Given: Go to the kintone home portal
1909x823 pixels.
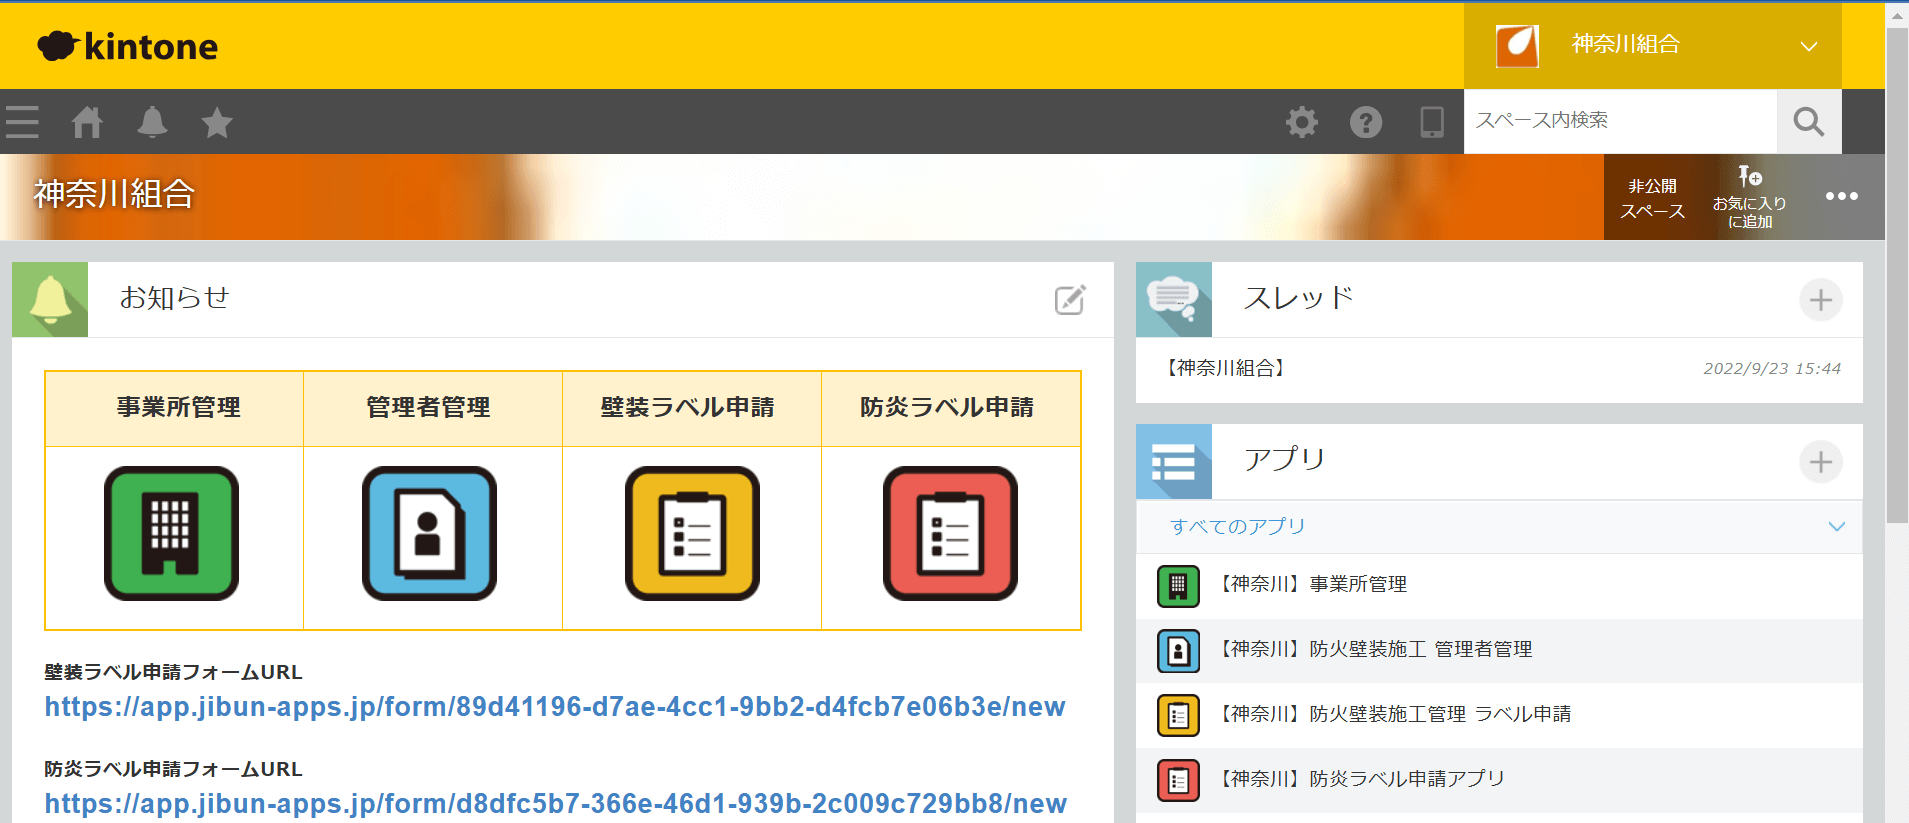Looking at the screenshot, I should 87,122.
